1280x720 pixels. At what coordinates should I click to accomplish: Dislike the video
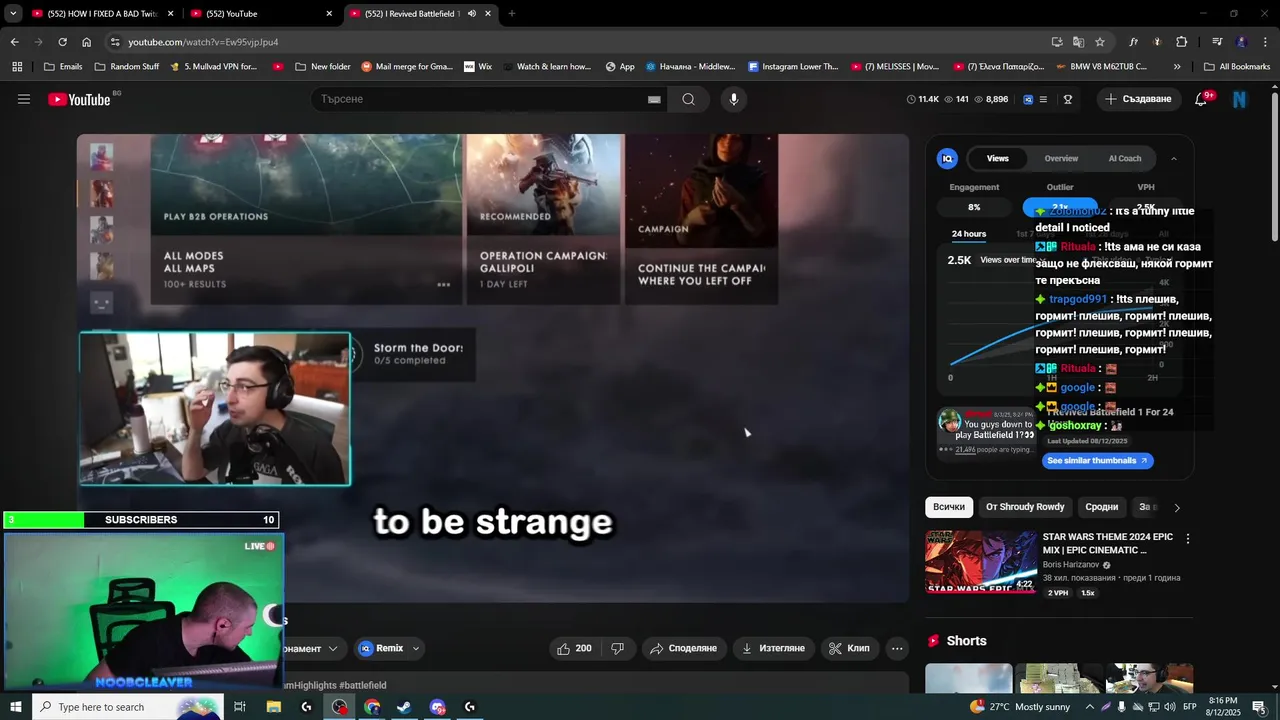pos(617,648)
